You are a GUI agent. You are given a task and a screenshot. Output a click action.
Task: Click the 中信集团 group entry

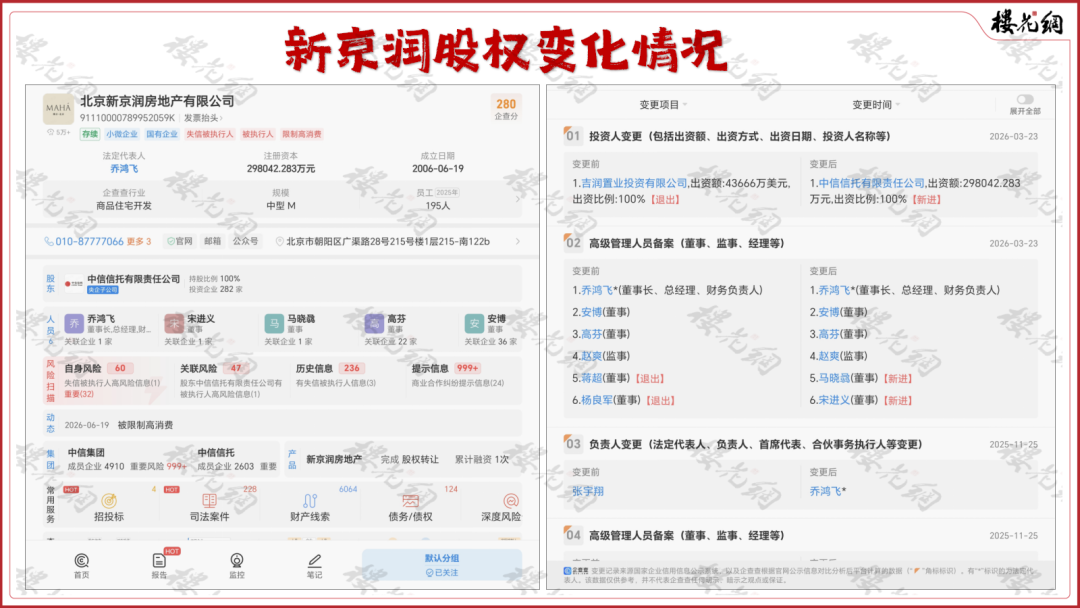126,459
